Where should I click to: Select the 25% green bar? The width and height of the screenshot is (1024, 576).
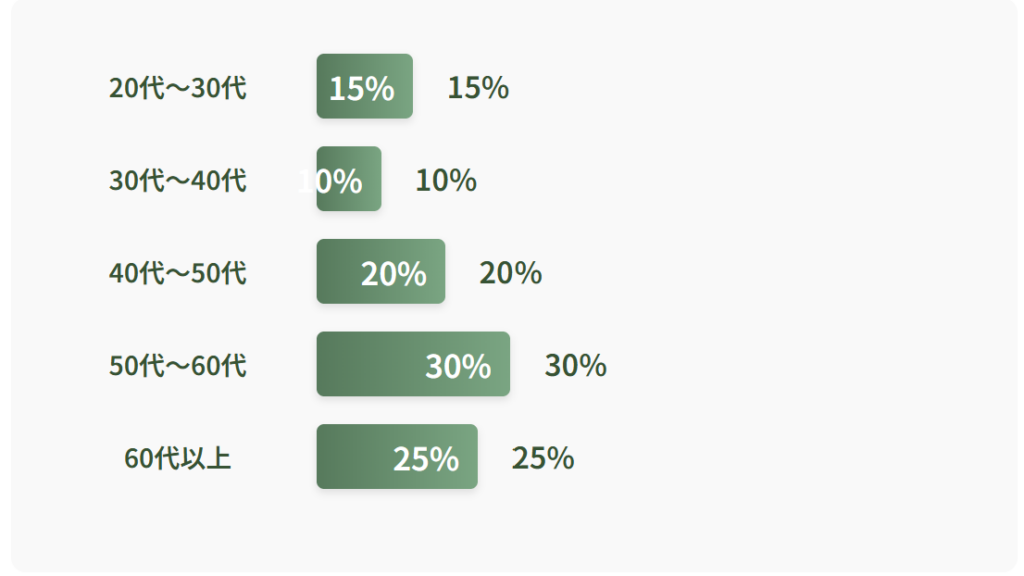(x=397, y=457)
